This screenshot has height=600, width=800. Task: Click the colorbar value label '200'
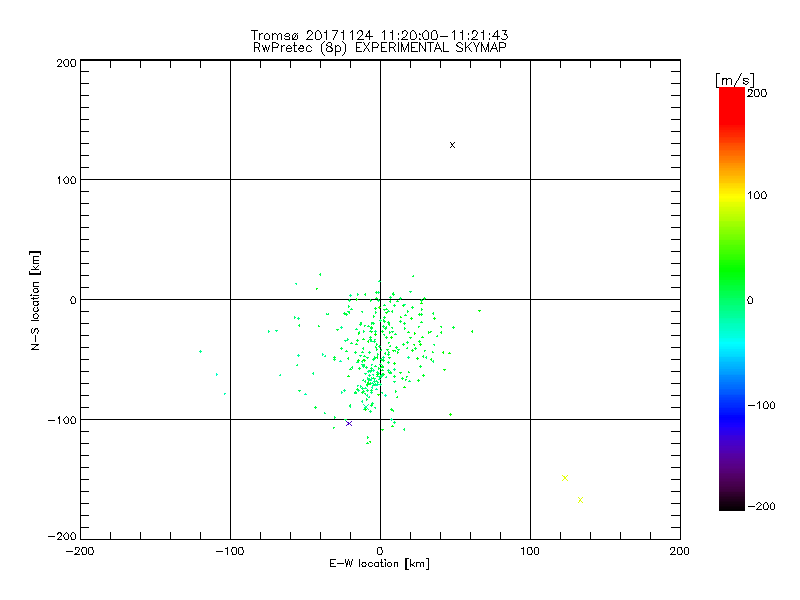click(757, 93)
